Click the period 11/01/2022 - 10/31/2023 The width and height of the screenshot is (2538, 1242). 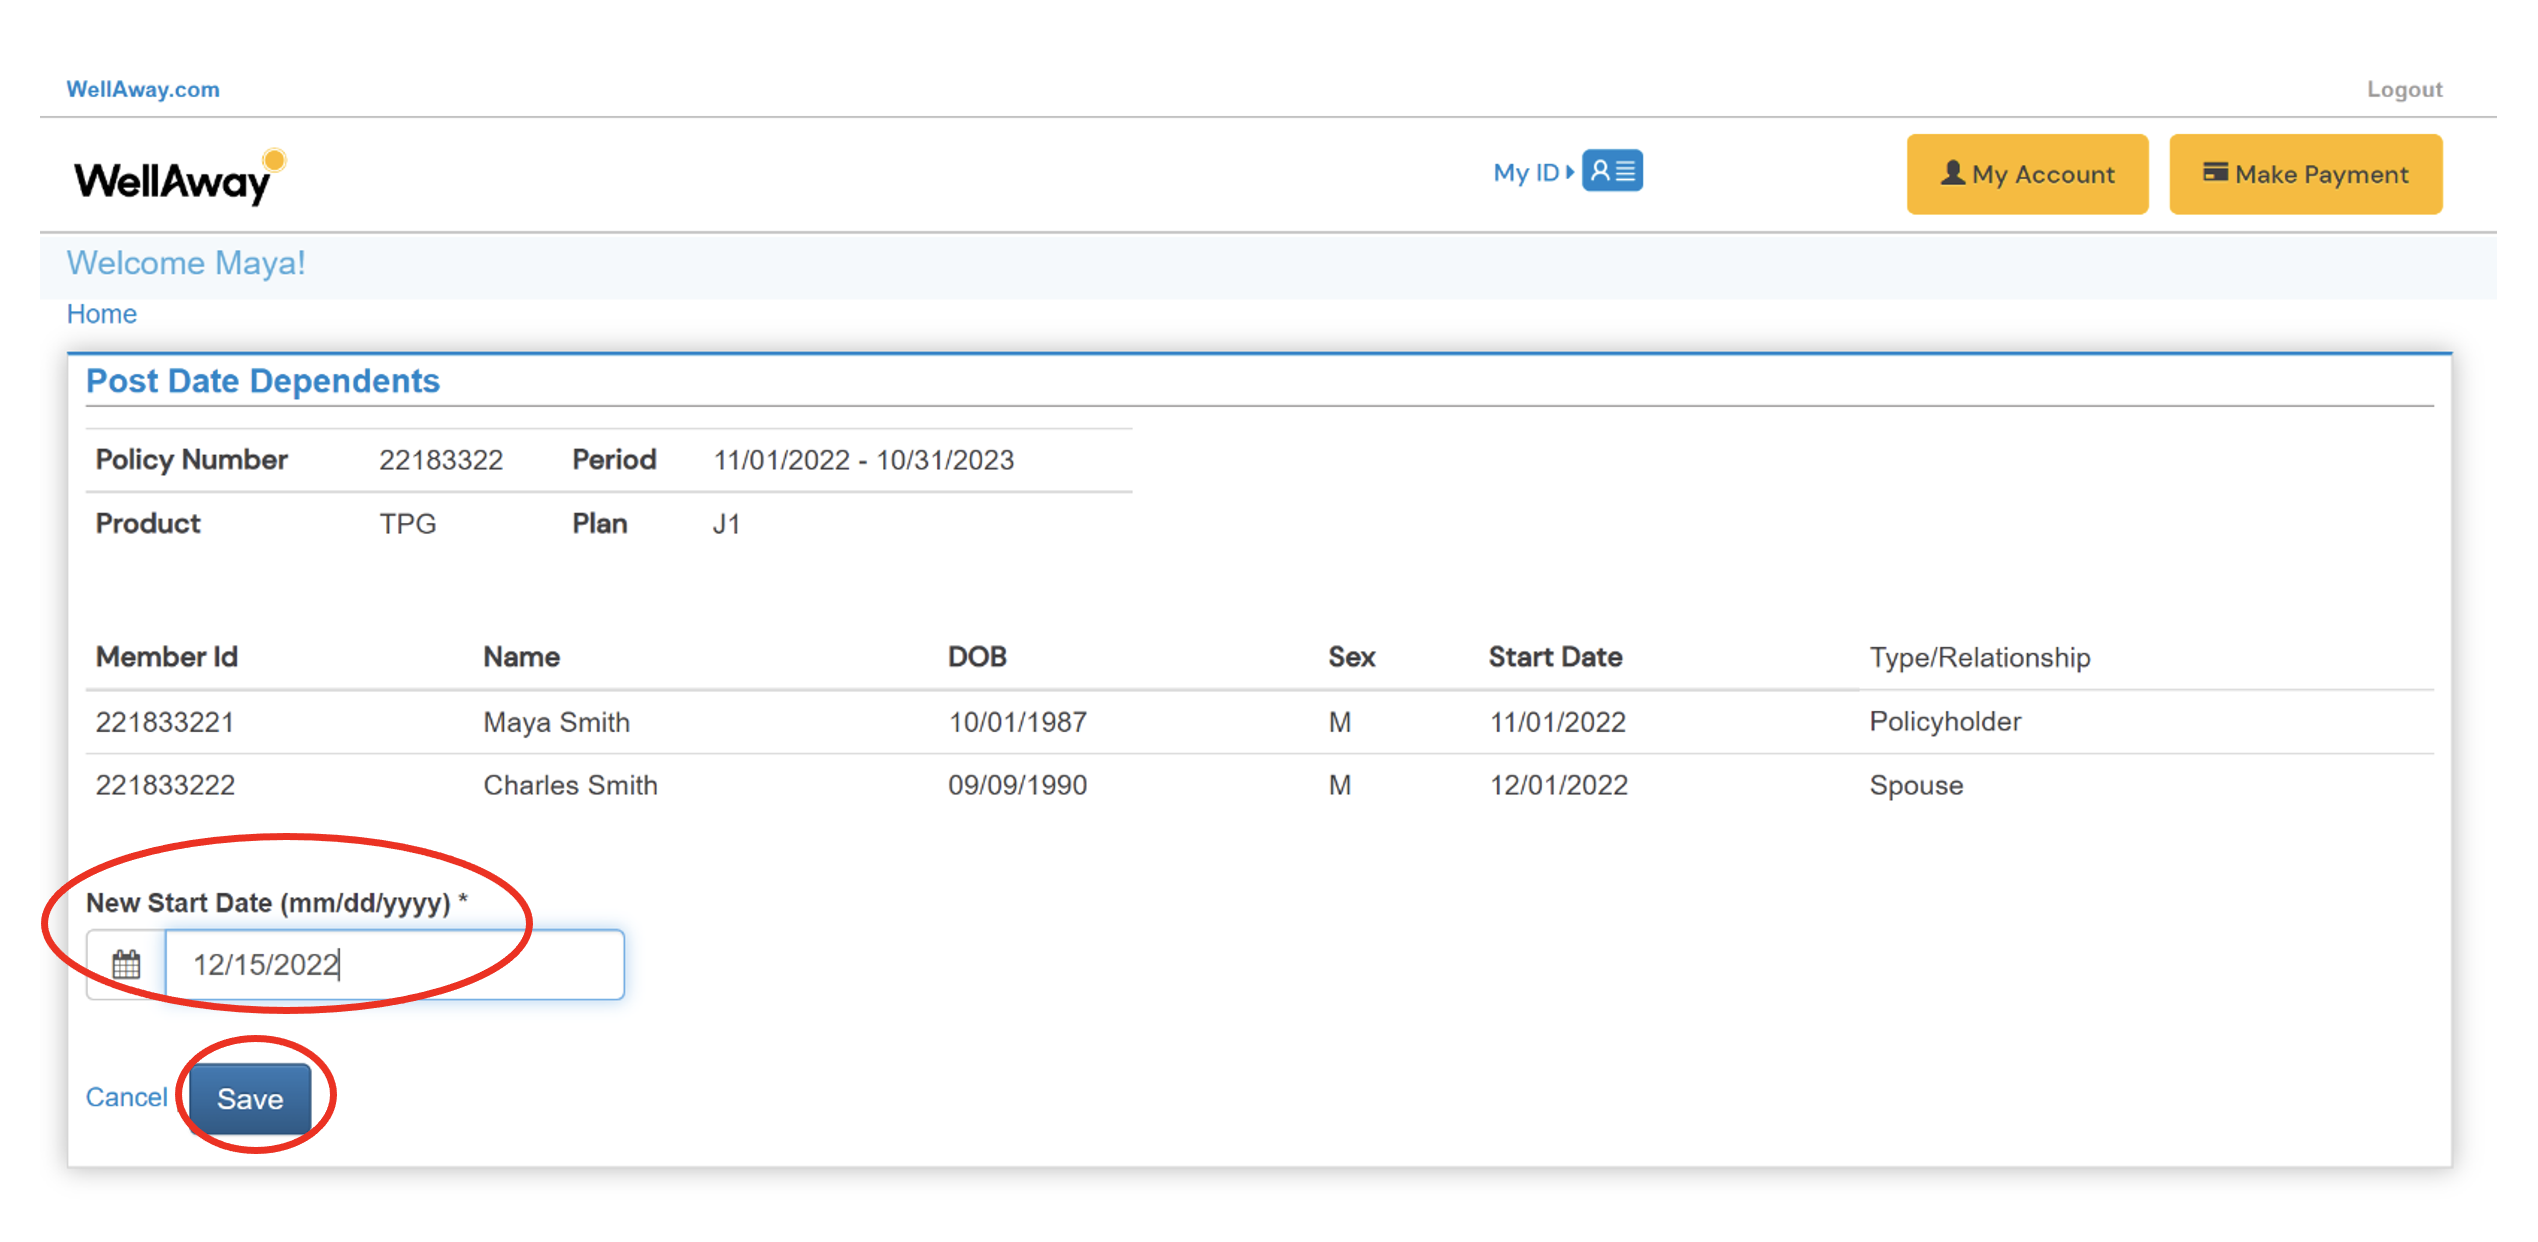[x=864, y=460]
